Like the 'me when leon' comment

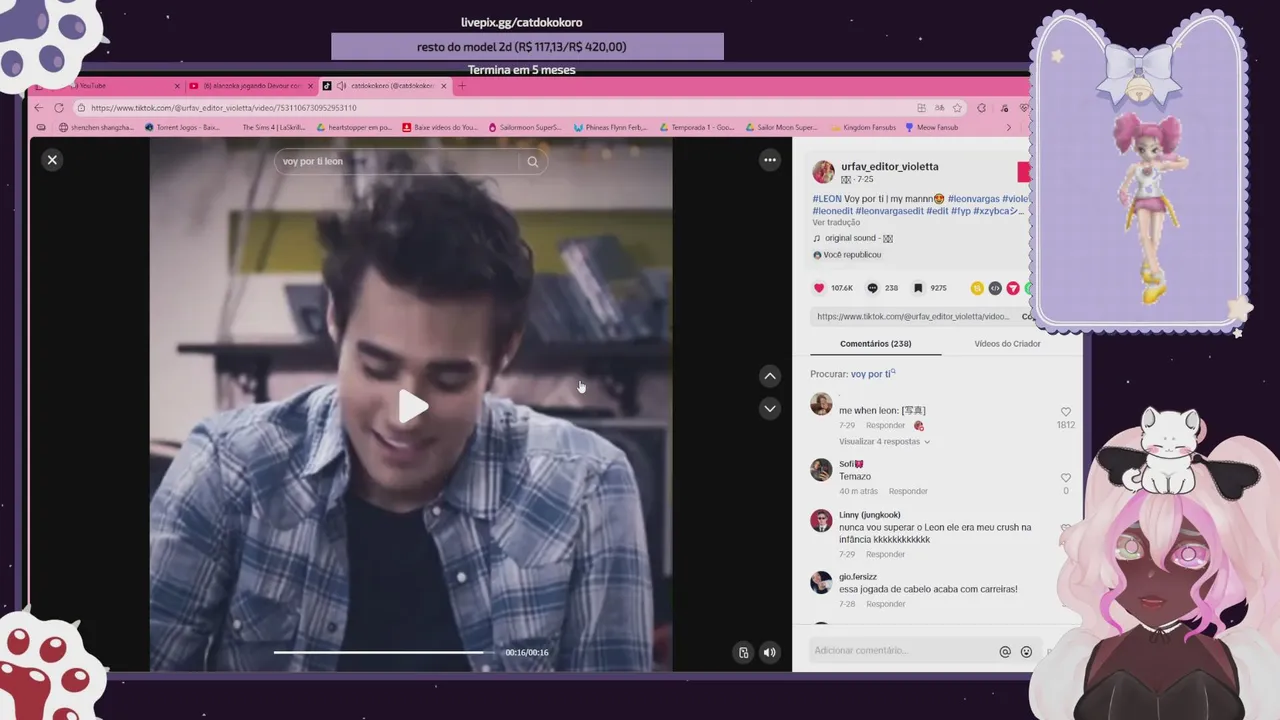1065,412
